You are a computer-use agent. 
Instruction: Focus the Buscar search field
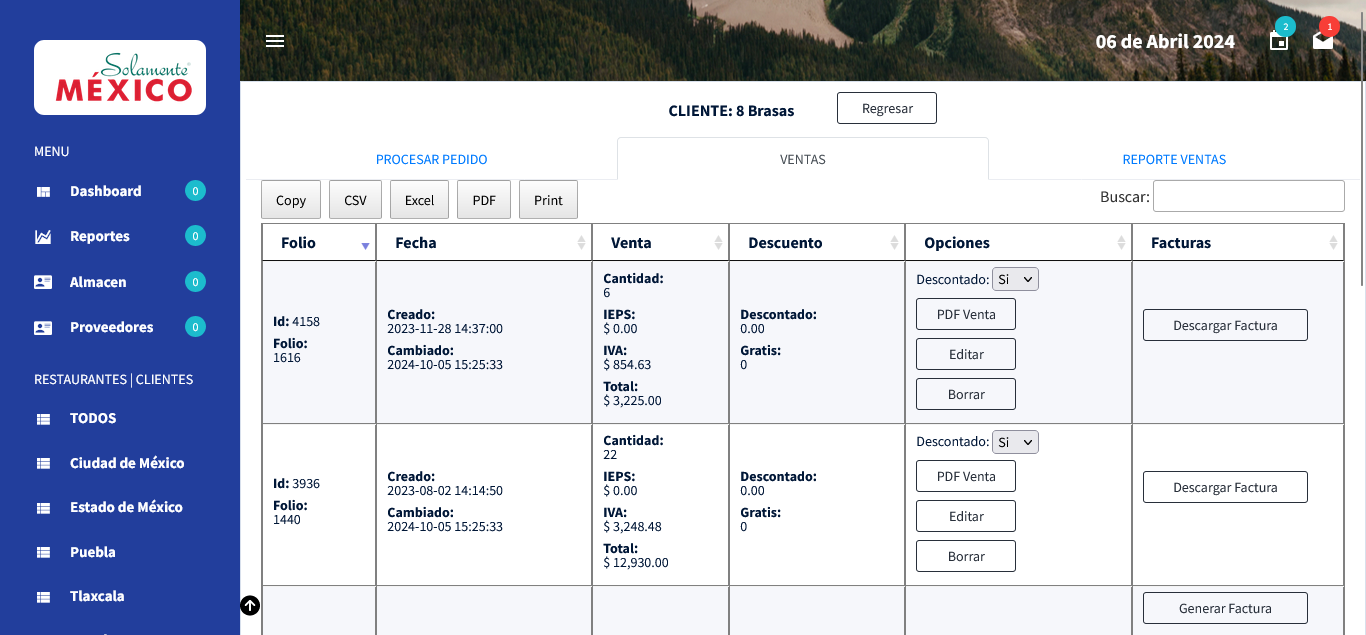[1249, 196]
